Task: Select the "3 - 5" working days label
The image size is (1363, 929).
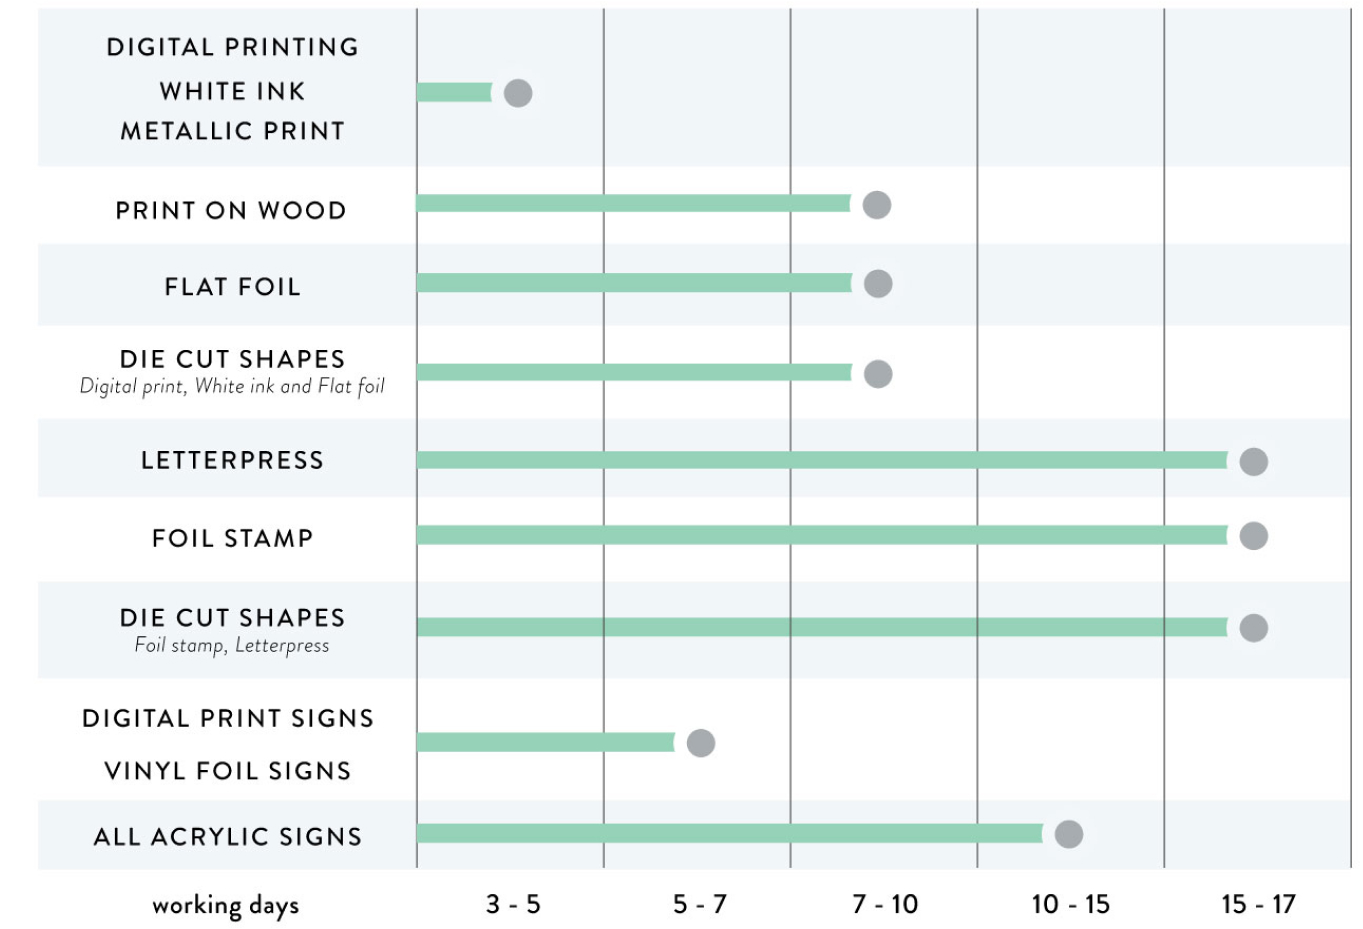Action: click(x=513, y=904)
